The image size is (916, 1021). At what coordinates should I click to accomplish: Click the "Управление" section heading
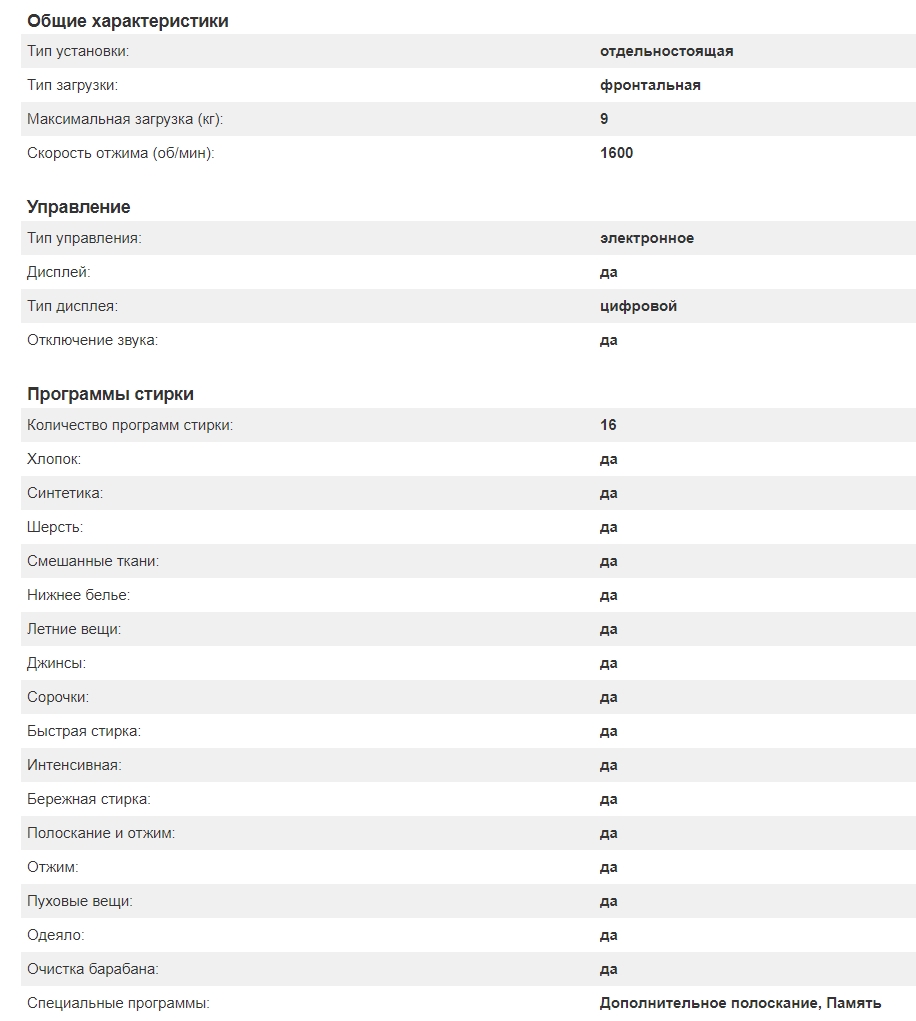78,207
